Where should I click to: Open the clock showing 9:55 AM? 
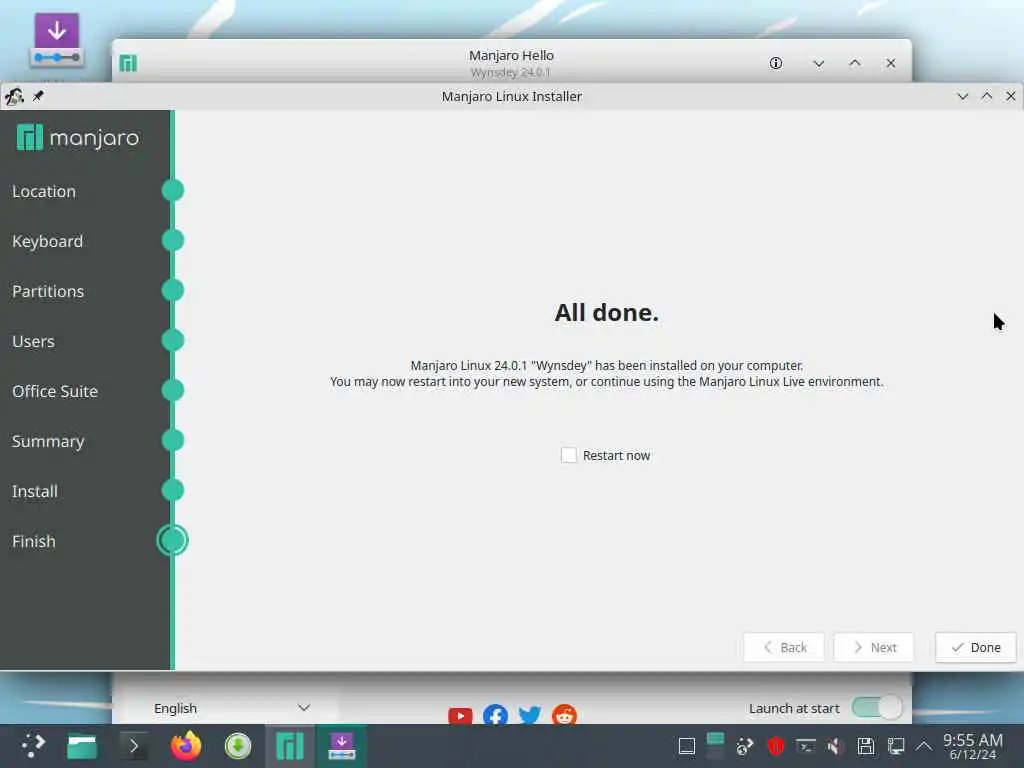tap(972, 746)
